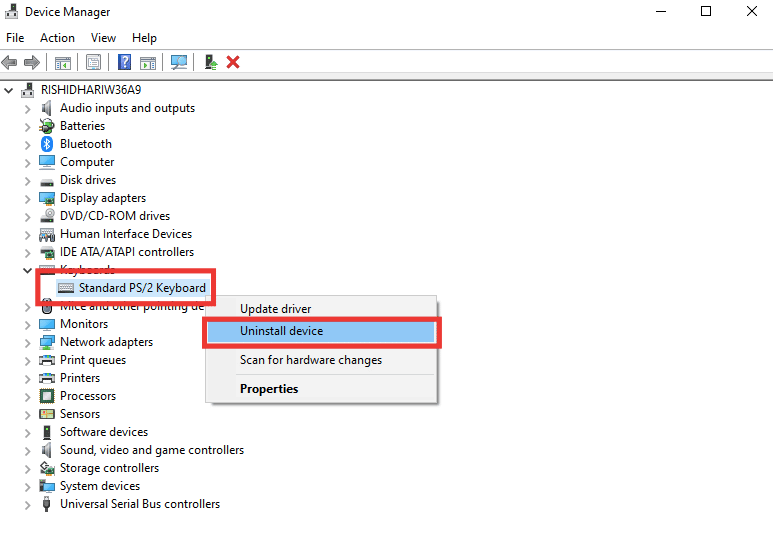Choose Update driver from context menu
The height and width of the screenshot is (537, 773).
[x=321, y=309]
